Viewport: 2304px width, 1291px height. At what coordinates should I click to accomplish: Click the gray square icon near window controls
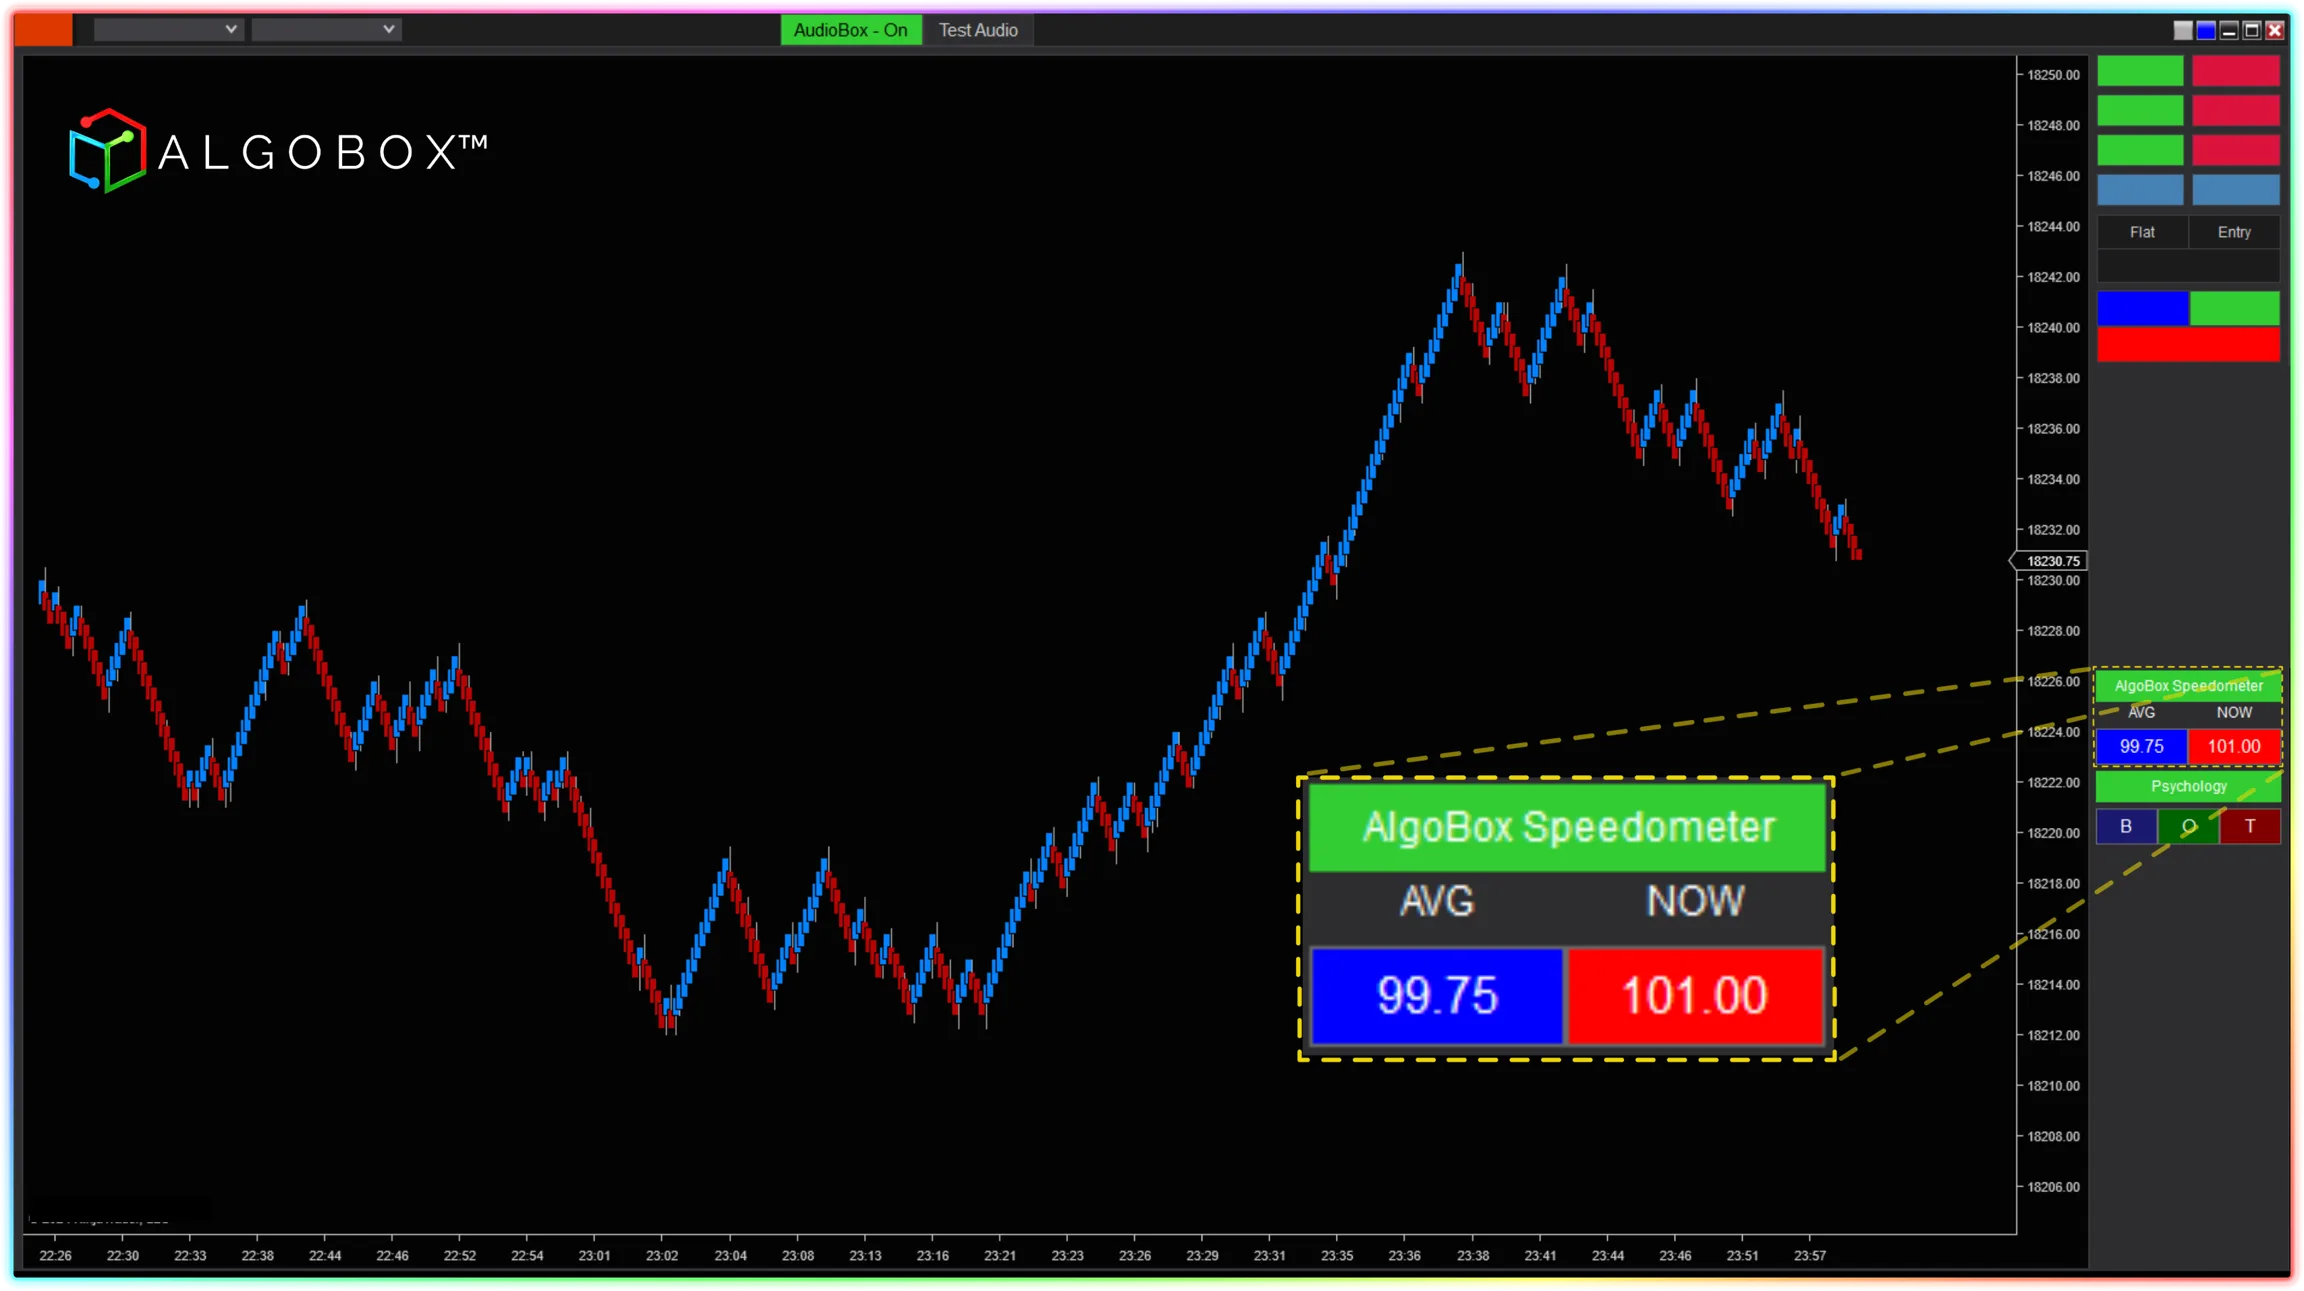pyautogui.click(x=2183, y=30)
